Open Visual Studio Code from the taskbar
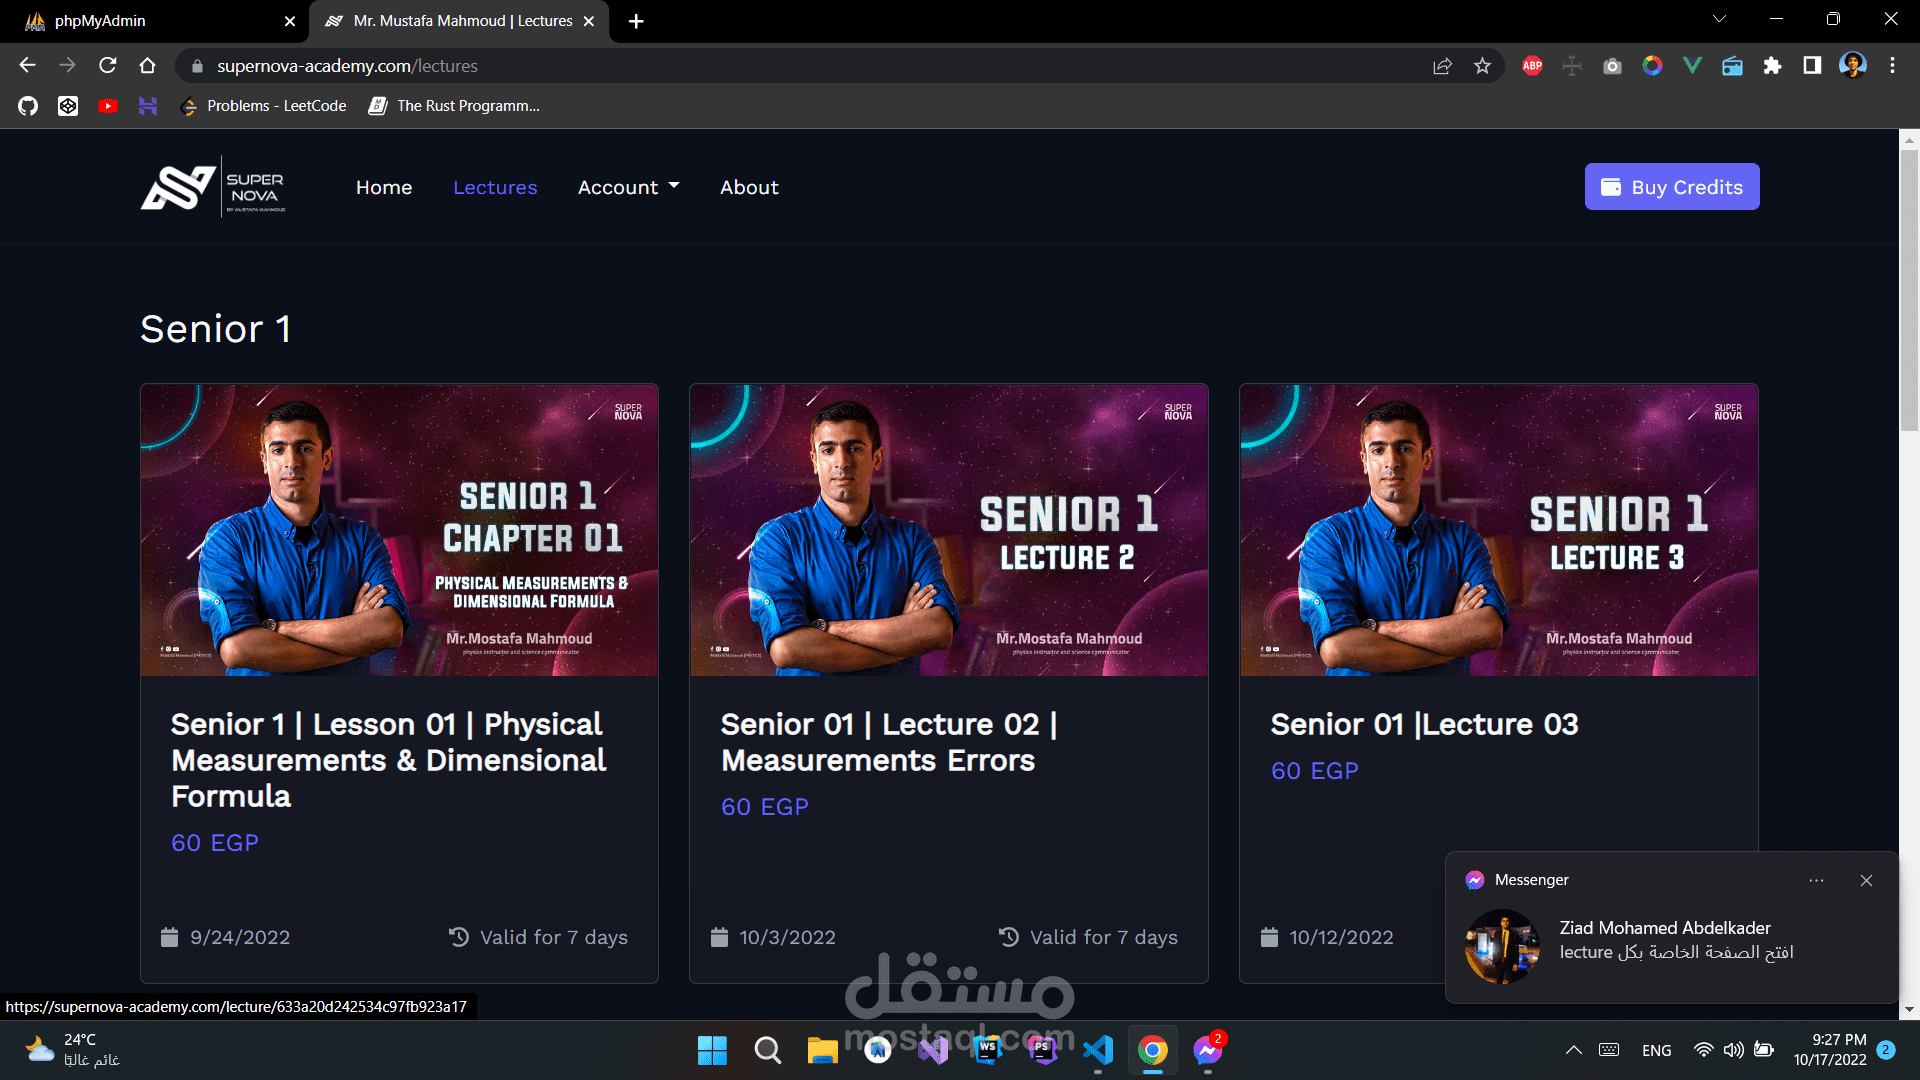Image resolution: width=1920 pixels, height=1080 pixels. [1098, 1050]
